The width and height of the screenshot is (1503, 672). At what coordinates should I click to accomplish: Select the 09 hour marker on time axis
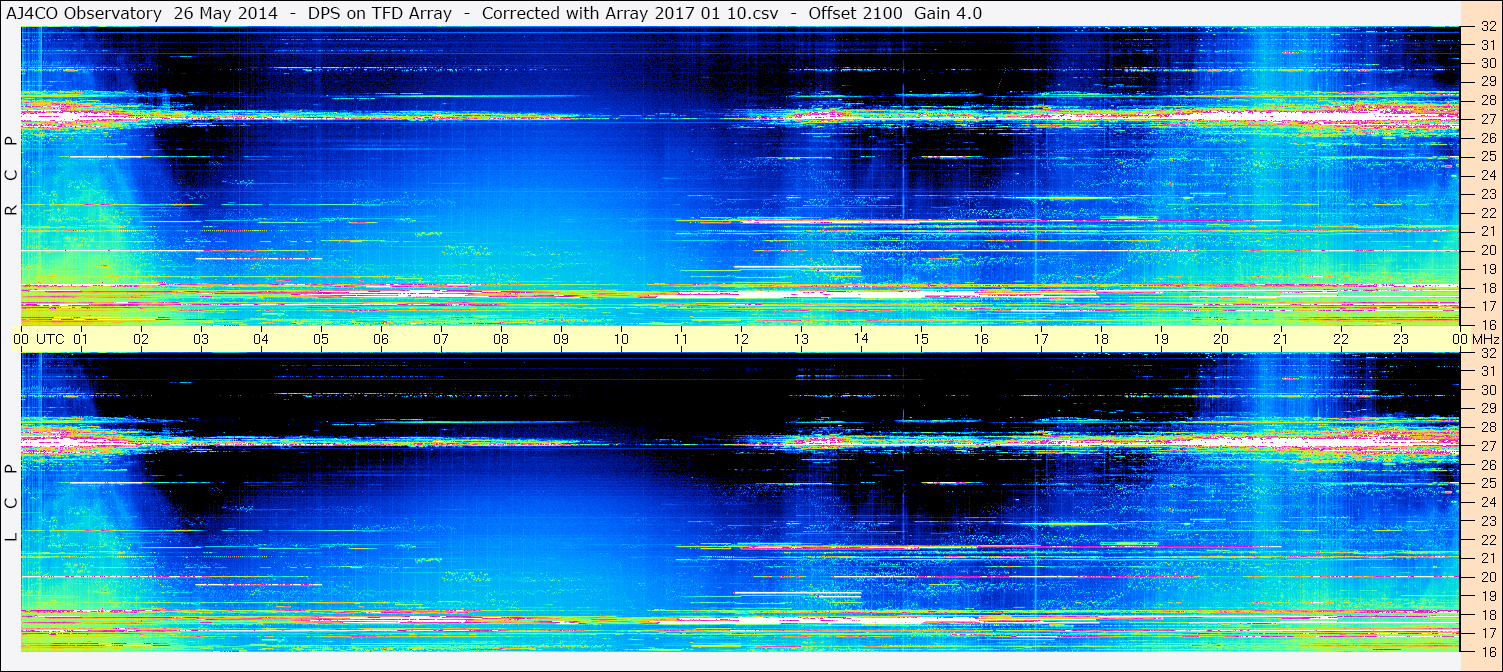point(561,339)
